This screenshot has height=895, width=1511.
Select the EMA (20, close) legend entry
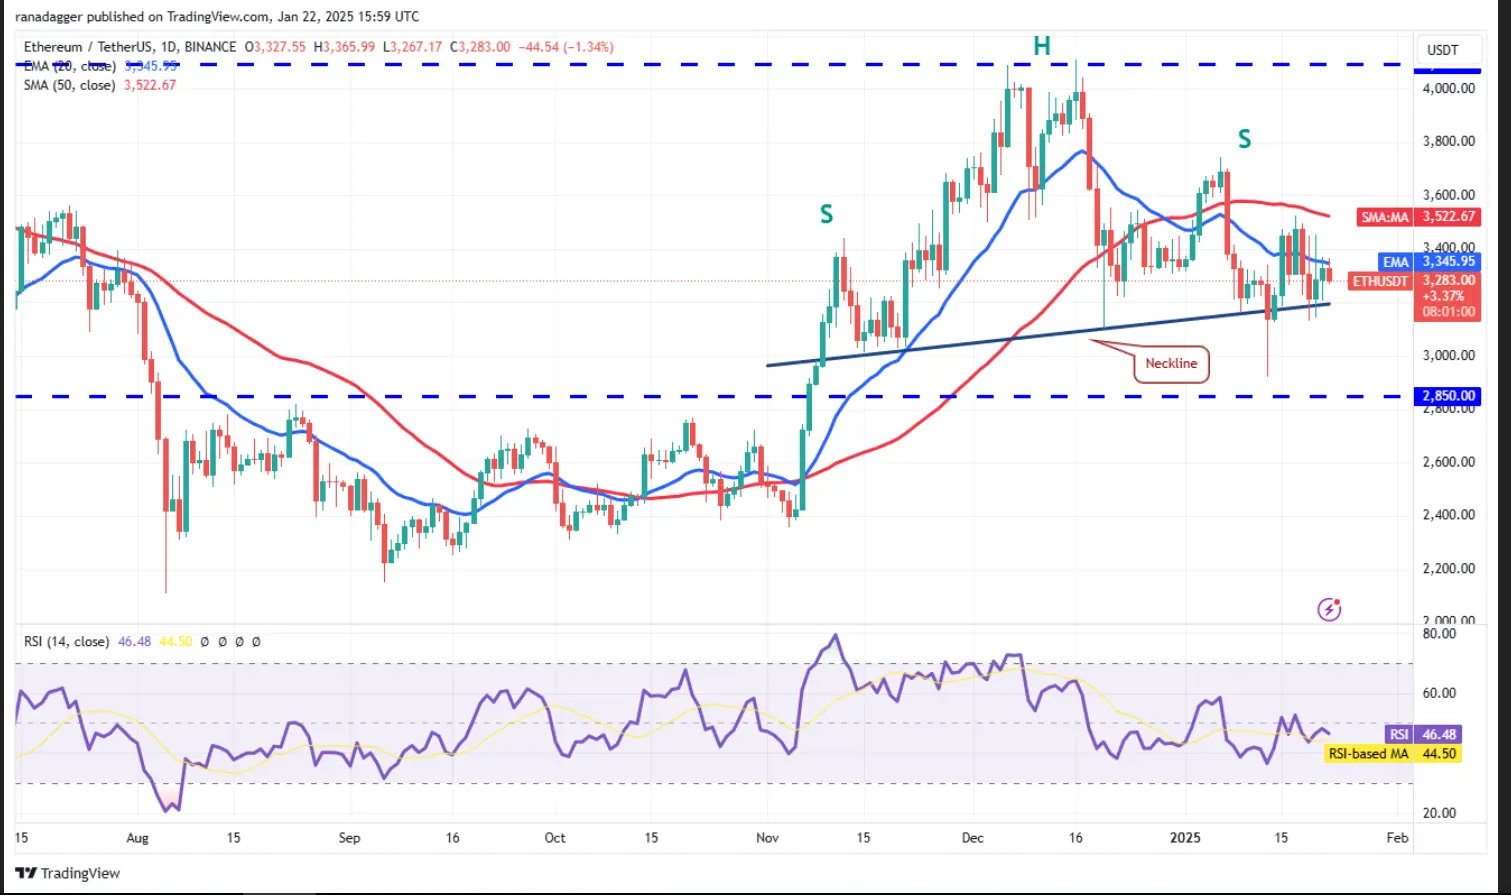point(100,66)
